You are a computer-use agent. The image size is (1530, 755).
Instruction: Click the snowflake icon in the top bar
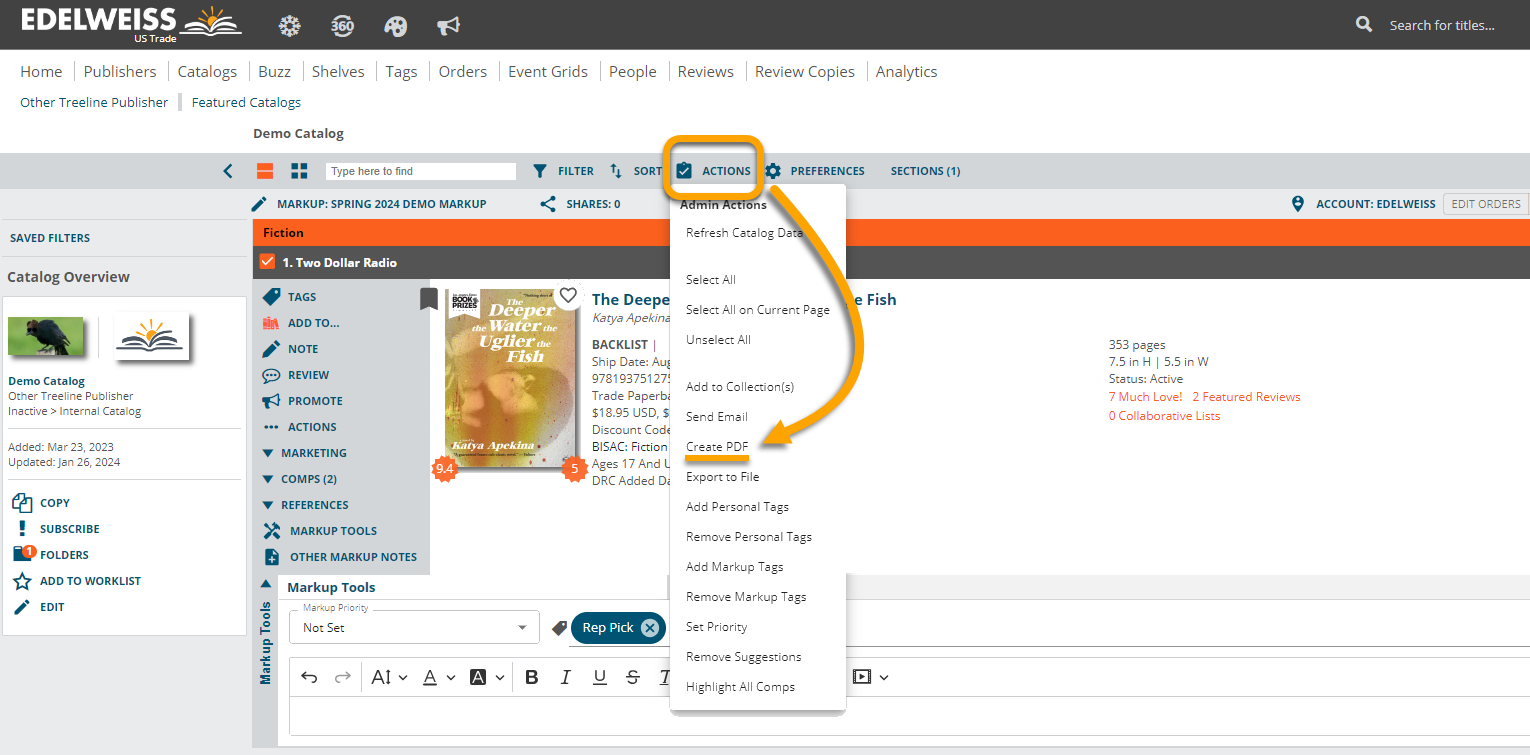(290, 25)
